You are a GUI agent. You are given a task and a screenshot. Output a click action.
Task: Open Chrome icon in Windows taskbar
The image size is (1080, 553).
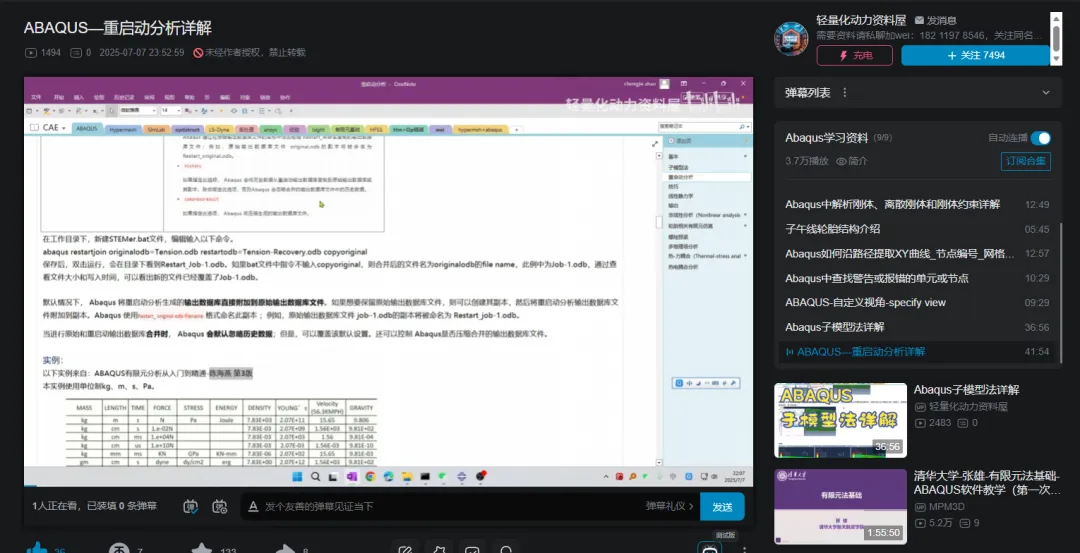coord(371,477)
